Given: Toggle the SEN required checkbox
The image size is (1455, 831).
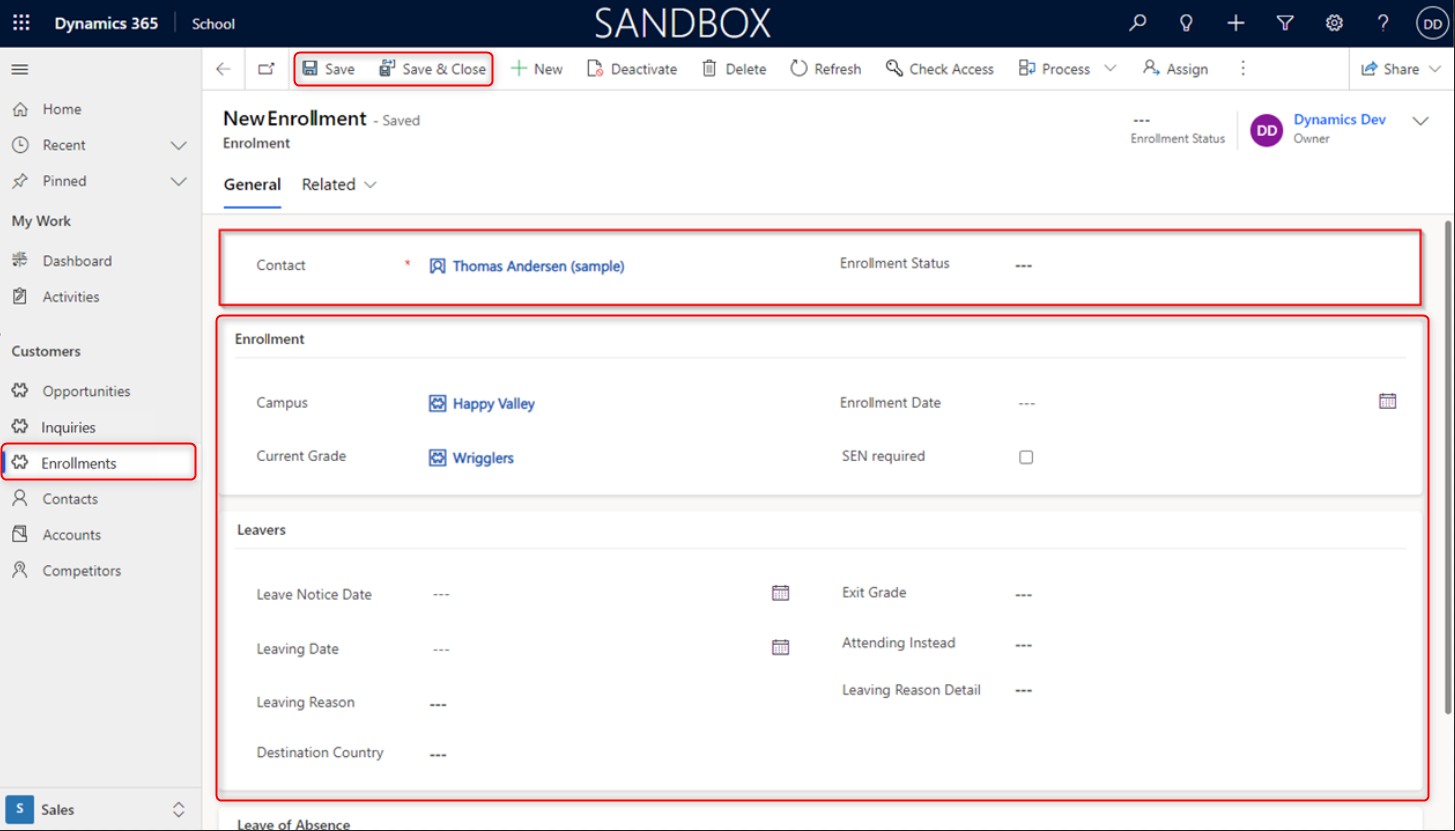Looking at the screenshot, I should point(1026,457).
